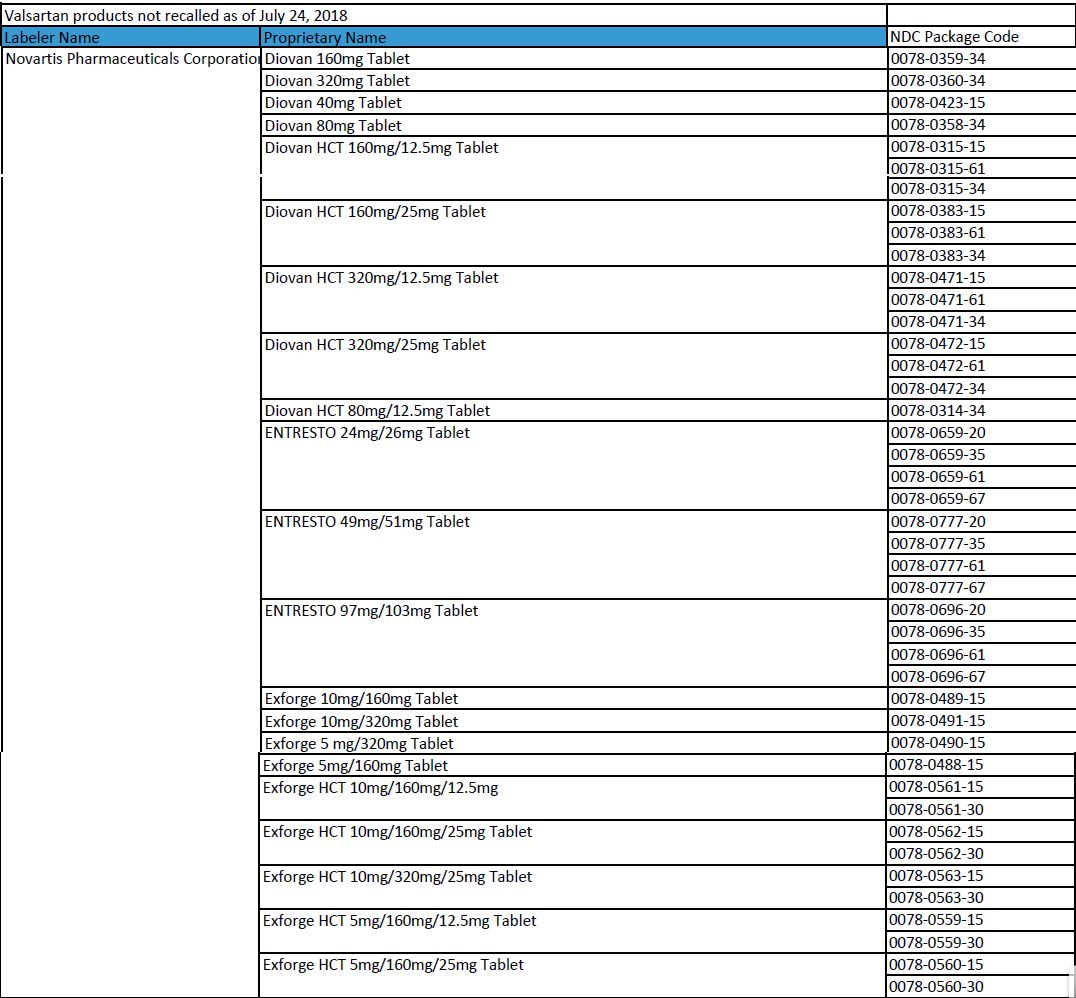Click the 'Labeler Name' header cell
Image resolution: width=1076 pixels, height=998 pixels.
click(131, 37)
